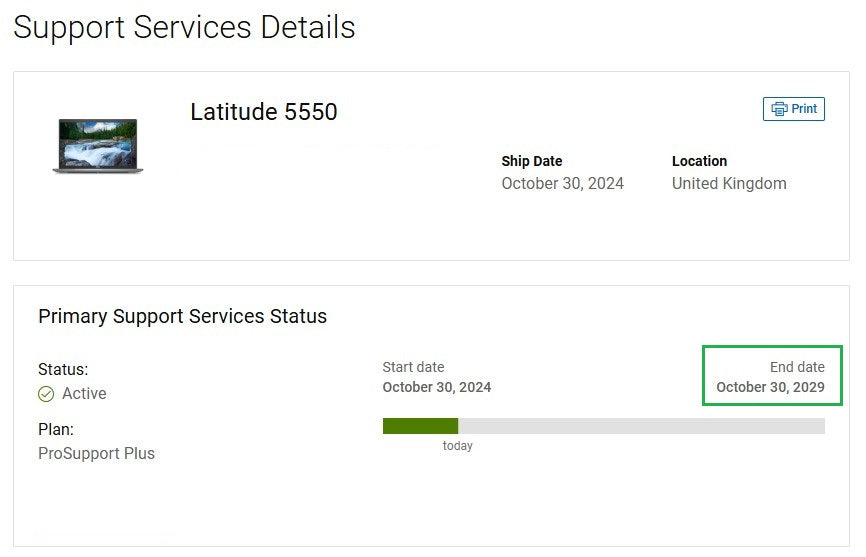866x557 pixels.
Task: Click the Location label
Action: pyautogui.click(x=699, y=161)
